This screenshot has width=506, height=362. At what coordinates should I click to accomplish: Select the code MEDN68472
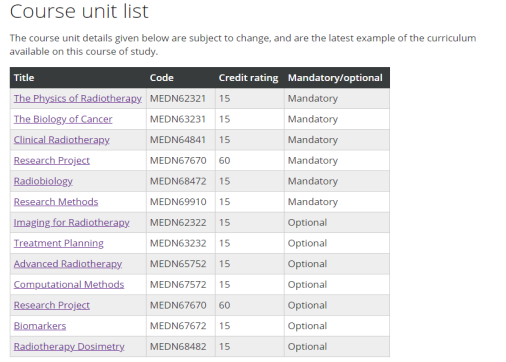pos(178,181)
